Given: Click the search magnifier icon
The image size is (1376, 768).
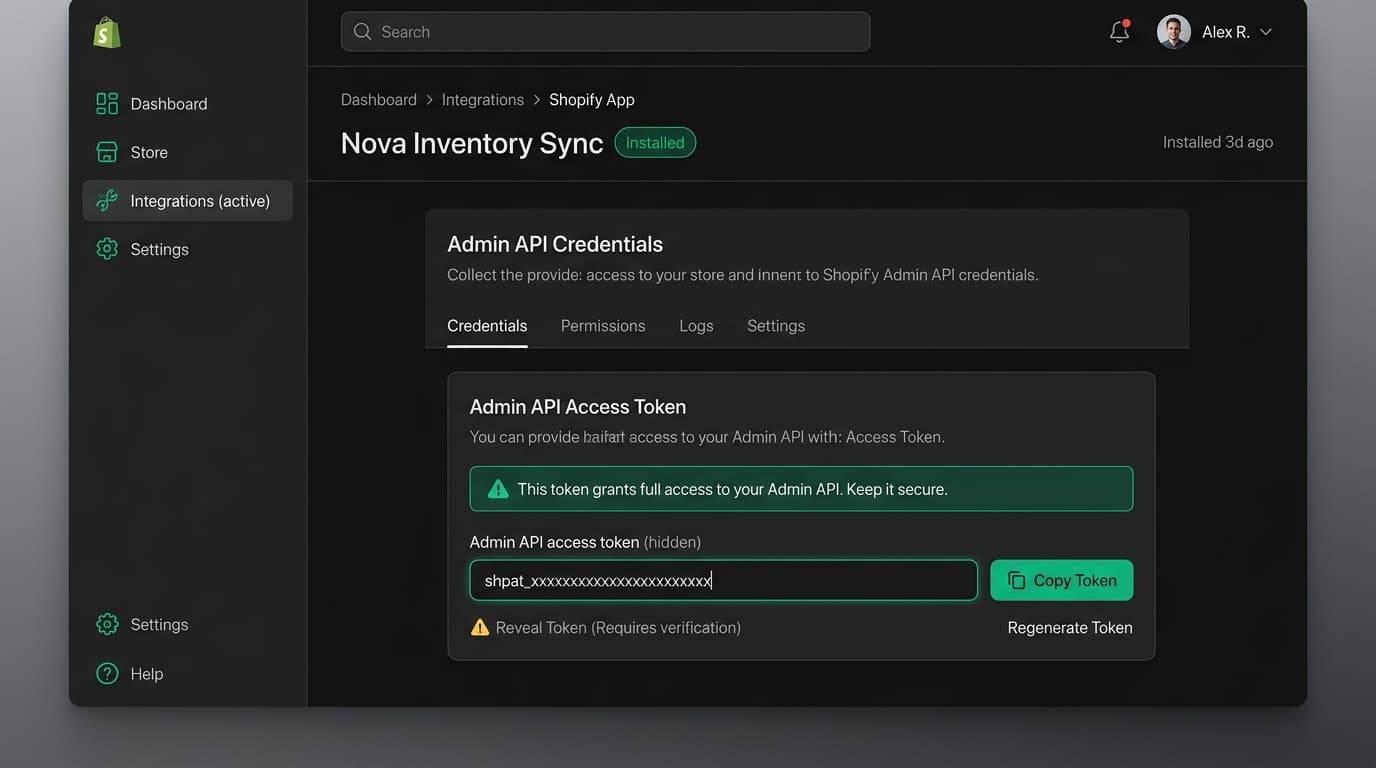Looking at the screenshot, I should pos(363,32).
